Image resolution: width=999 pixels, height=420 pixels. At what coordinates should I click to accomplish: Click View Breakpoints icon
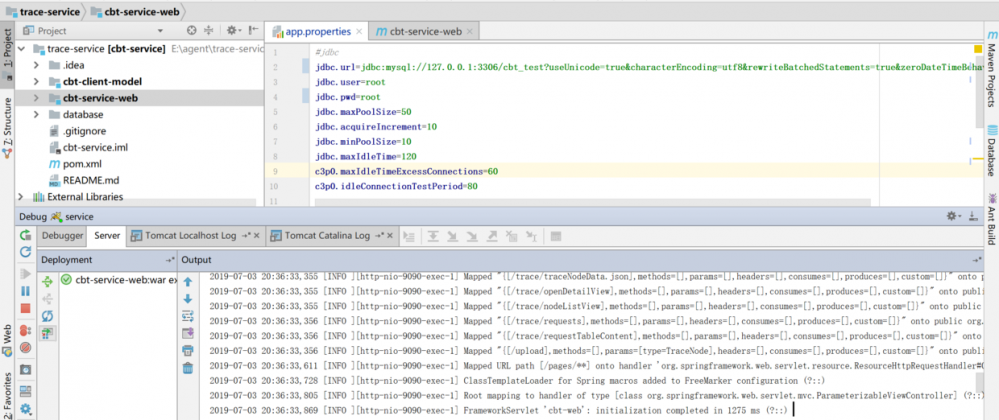(25, 329)
